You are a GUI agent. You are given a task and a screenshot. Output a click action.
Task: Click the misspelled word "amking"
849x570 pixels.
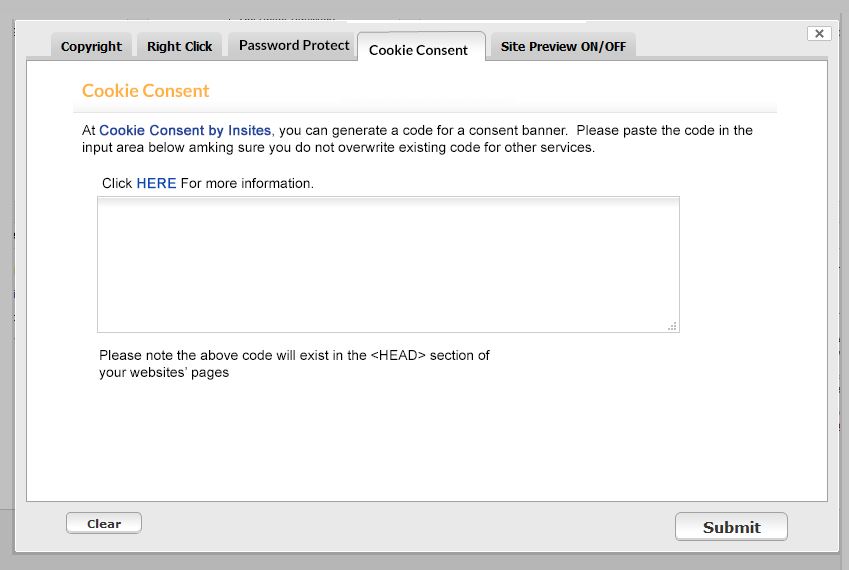click(x=209, y=147)
